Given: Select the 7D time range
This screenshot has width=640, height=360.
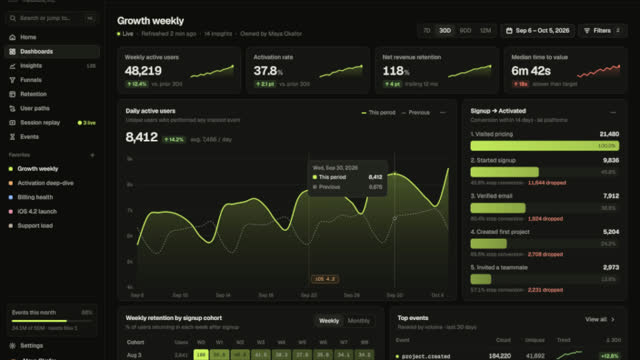Looking at the screenshot, I should pyautogui.click(x=427, y=31).
